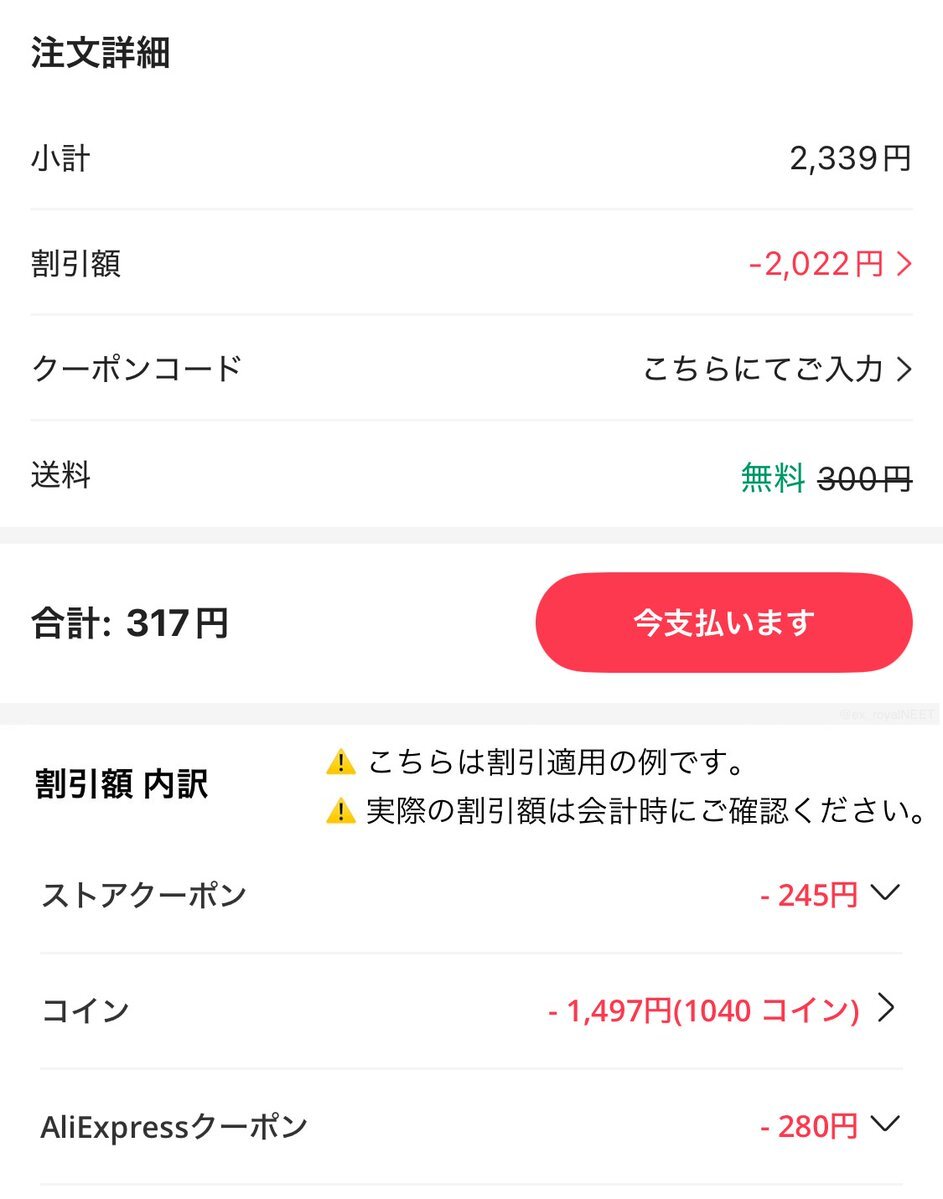Tap the -2,022円 discount amount
The width and height of the screenshot is (943, 1199).
[816, 265]
